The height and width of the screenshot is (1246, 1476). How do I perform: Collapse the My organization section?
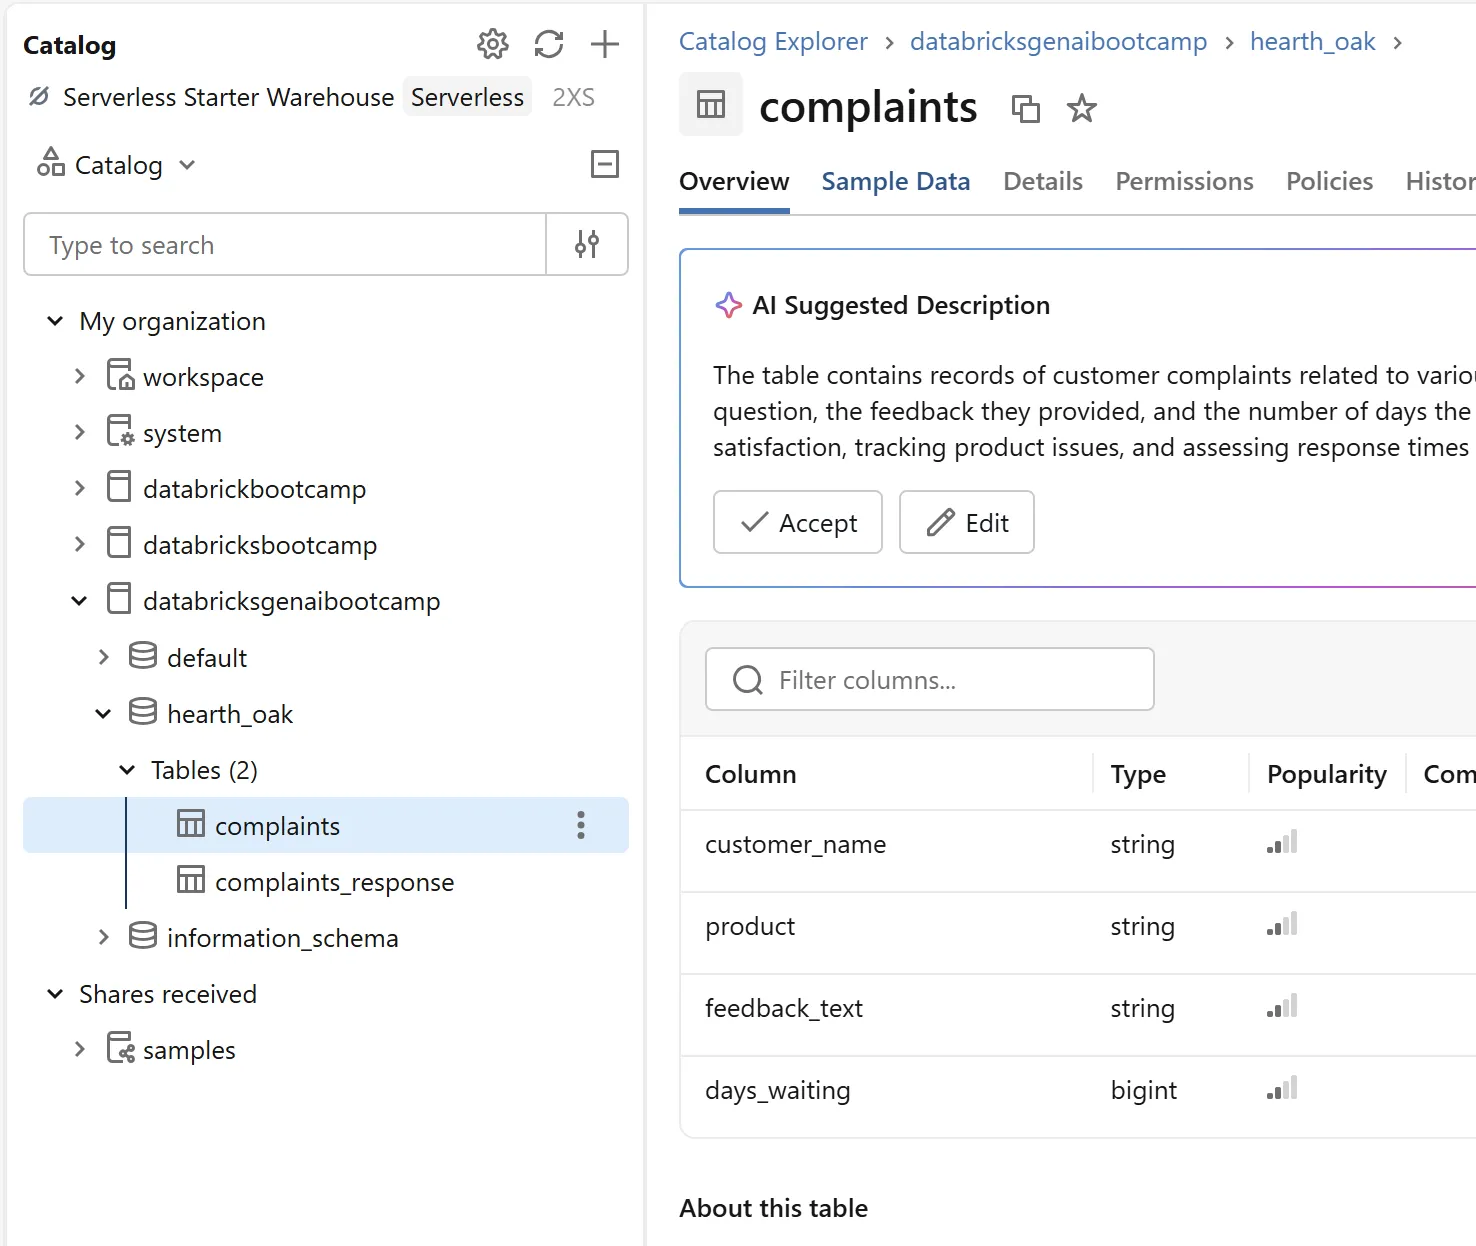coord(55,321)
